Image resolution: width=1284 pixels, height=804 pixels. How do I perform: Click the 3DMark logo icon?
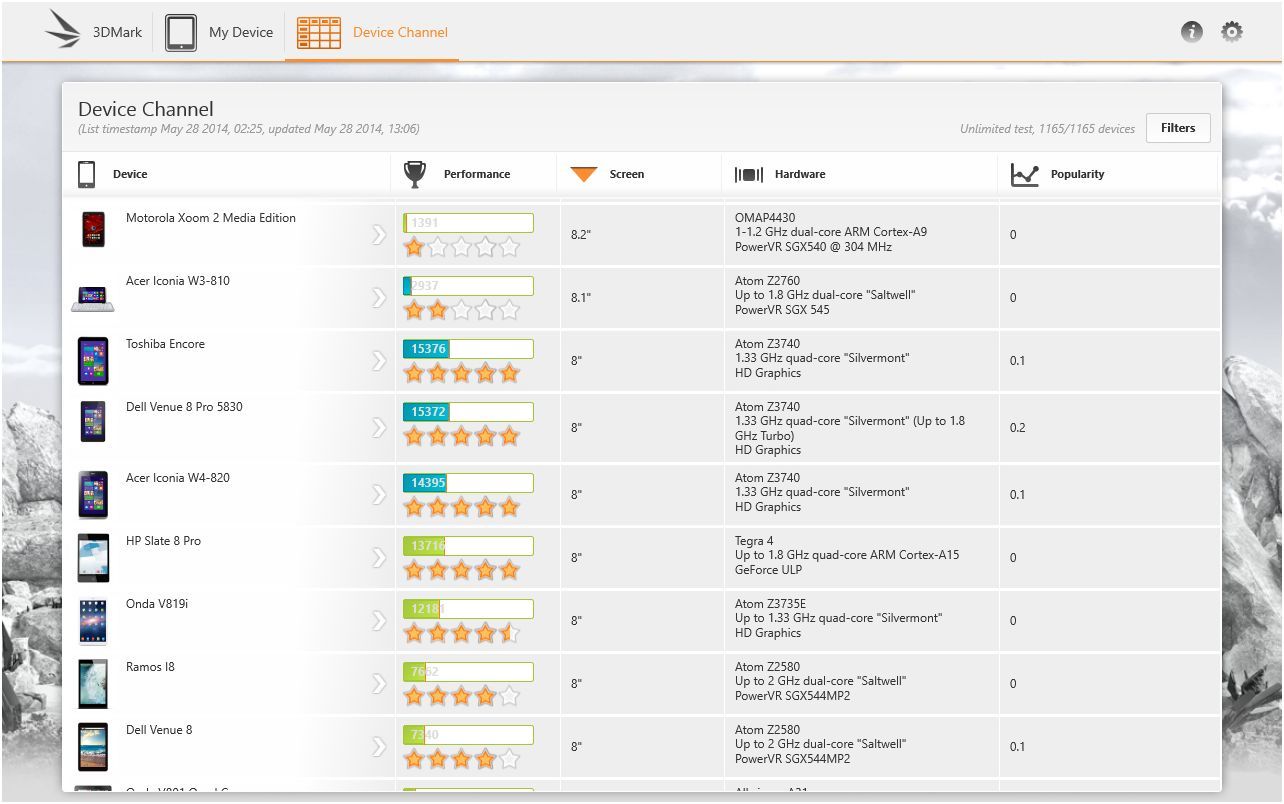click(x=62, y=31)
